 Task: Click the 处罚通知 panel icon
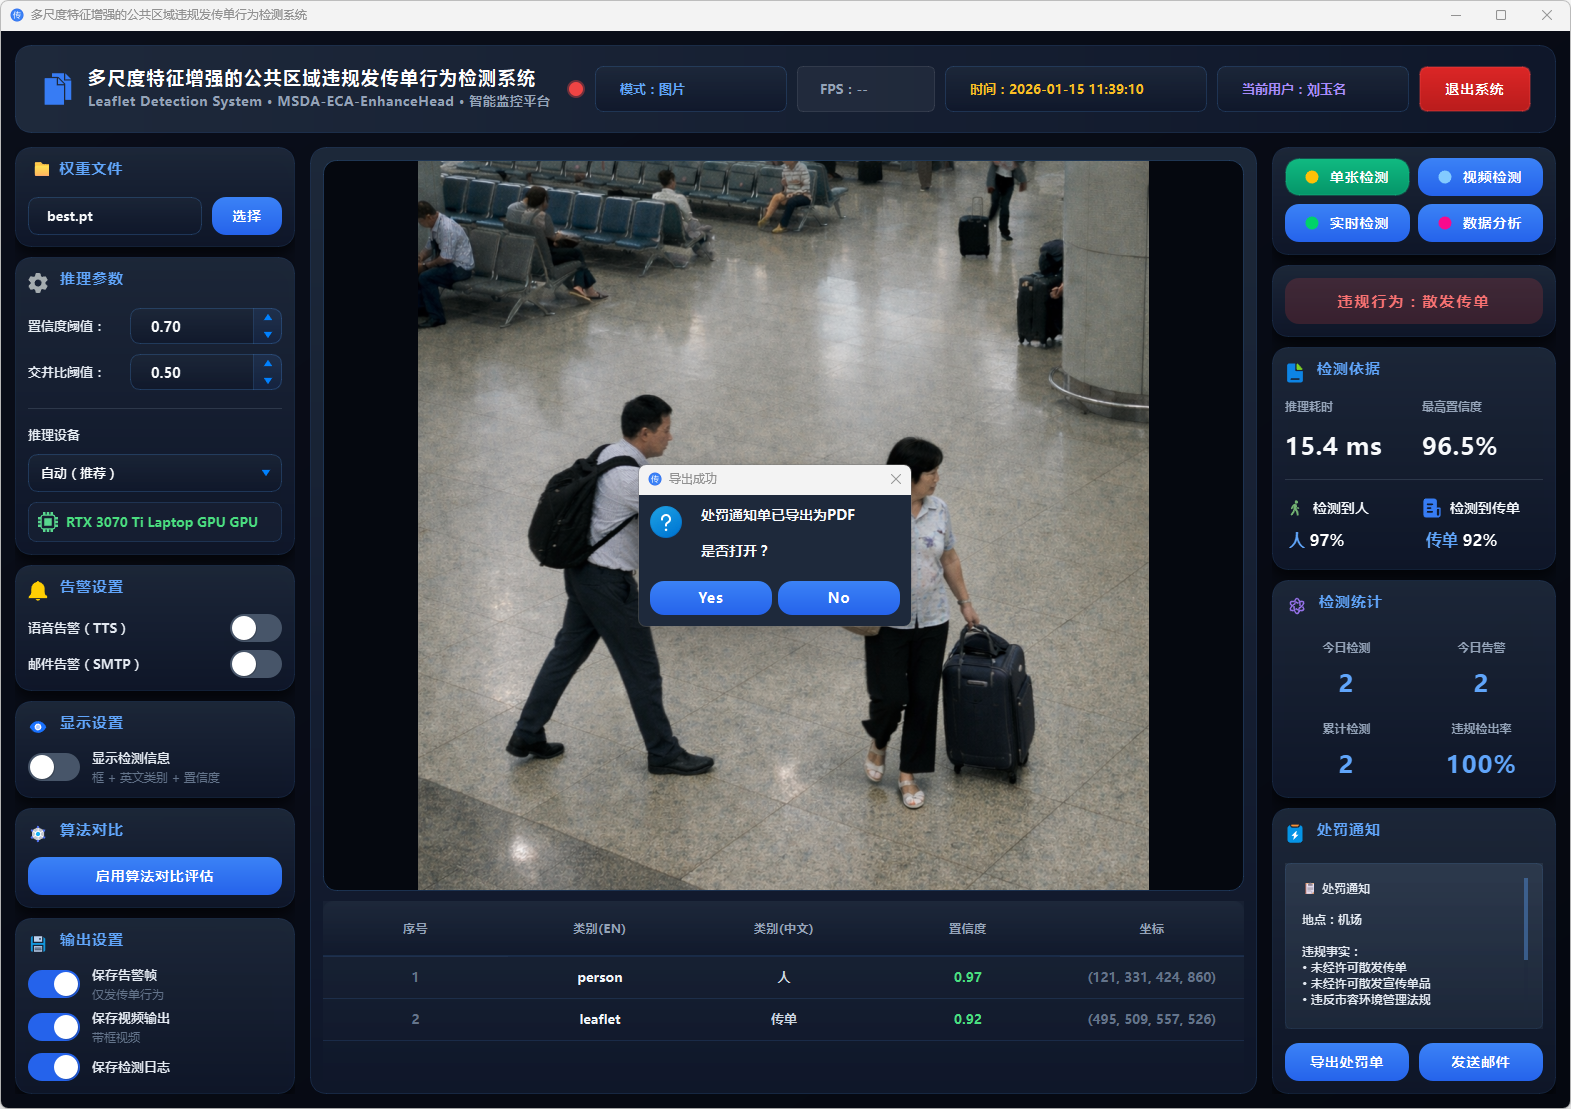[x=1295, y=833]
